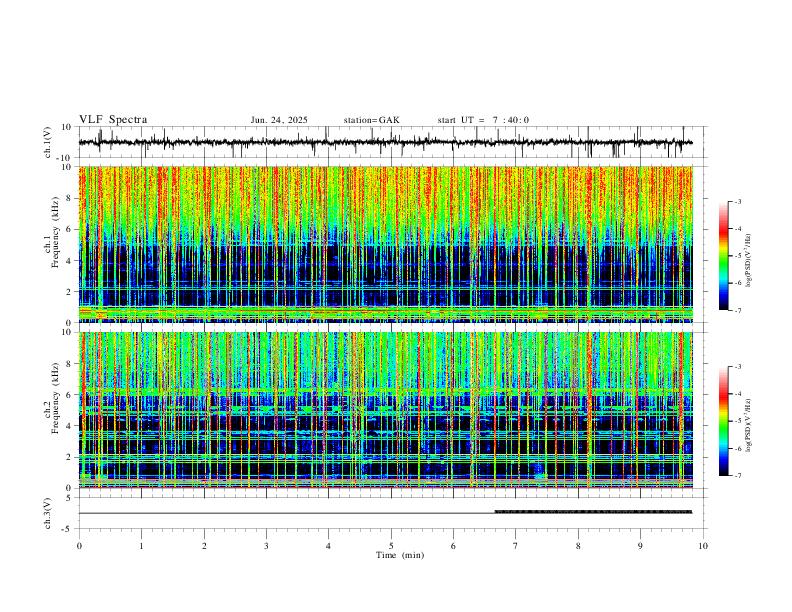Viewport: 792px width, 612px height.
Task: Click the ch.3 flat signal trace
Action: [x=385, y=513]
